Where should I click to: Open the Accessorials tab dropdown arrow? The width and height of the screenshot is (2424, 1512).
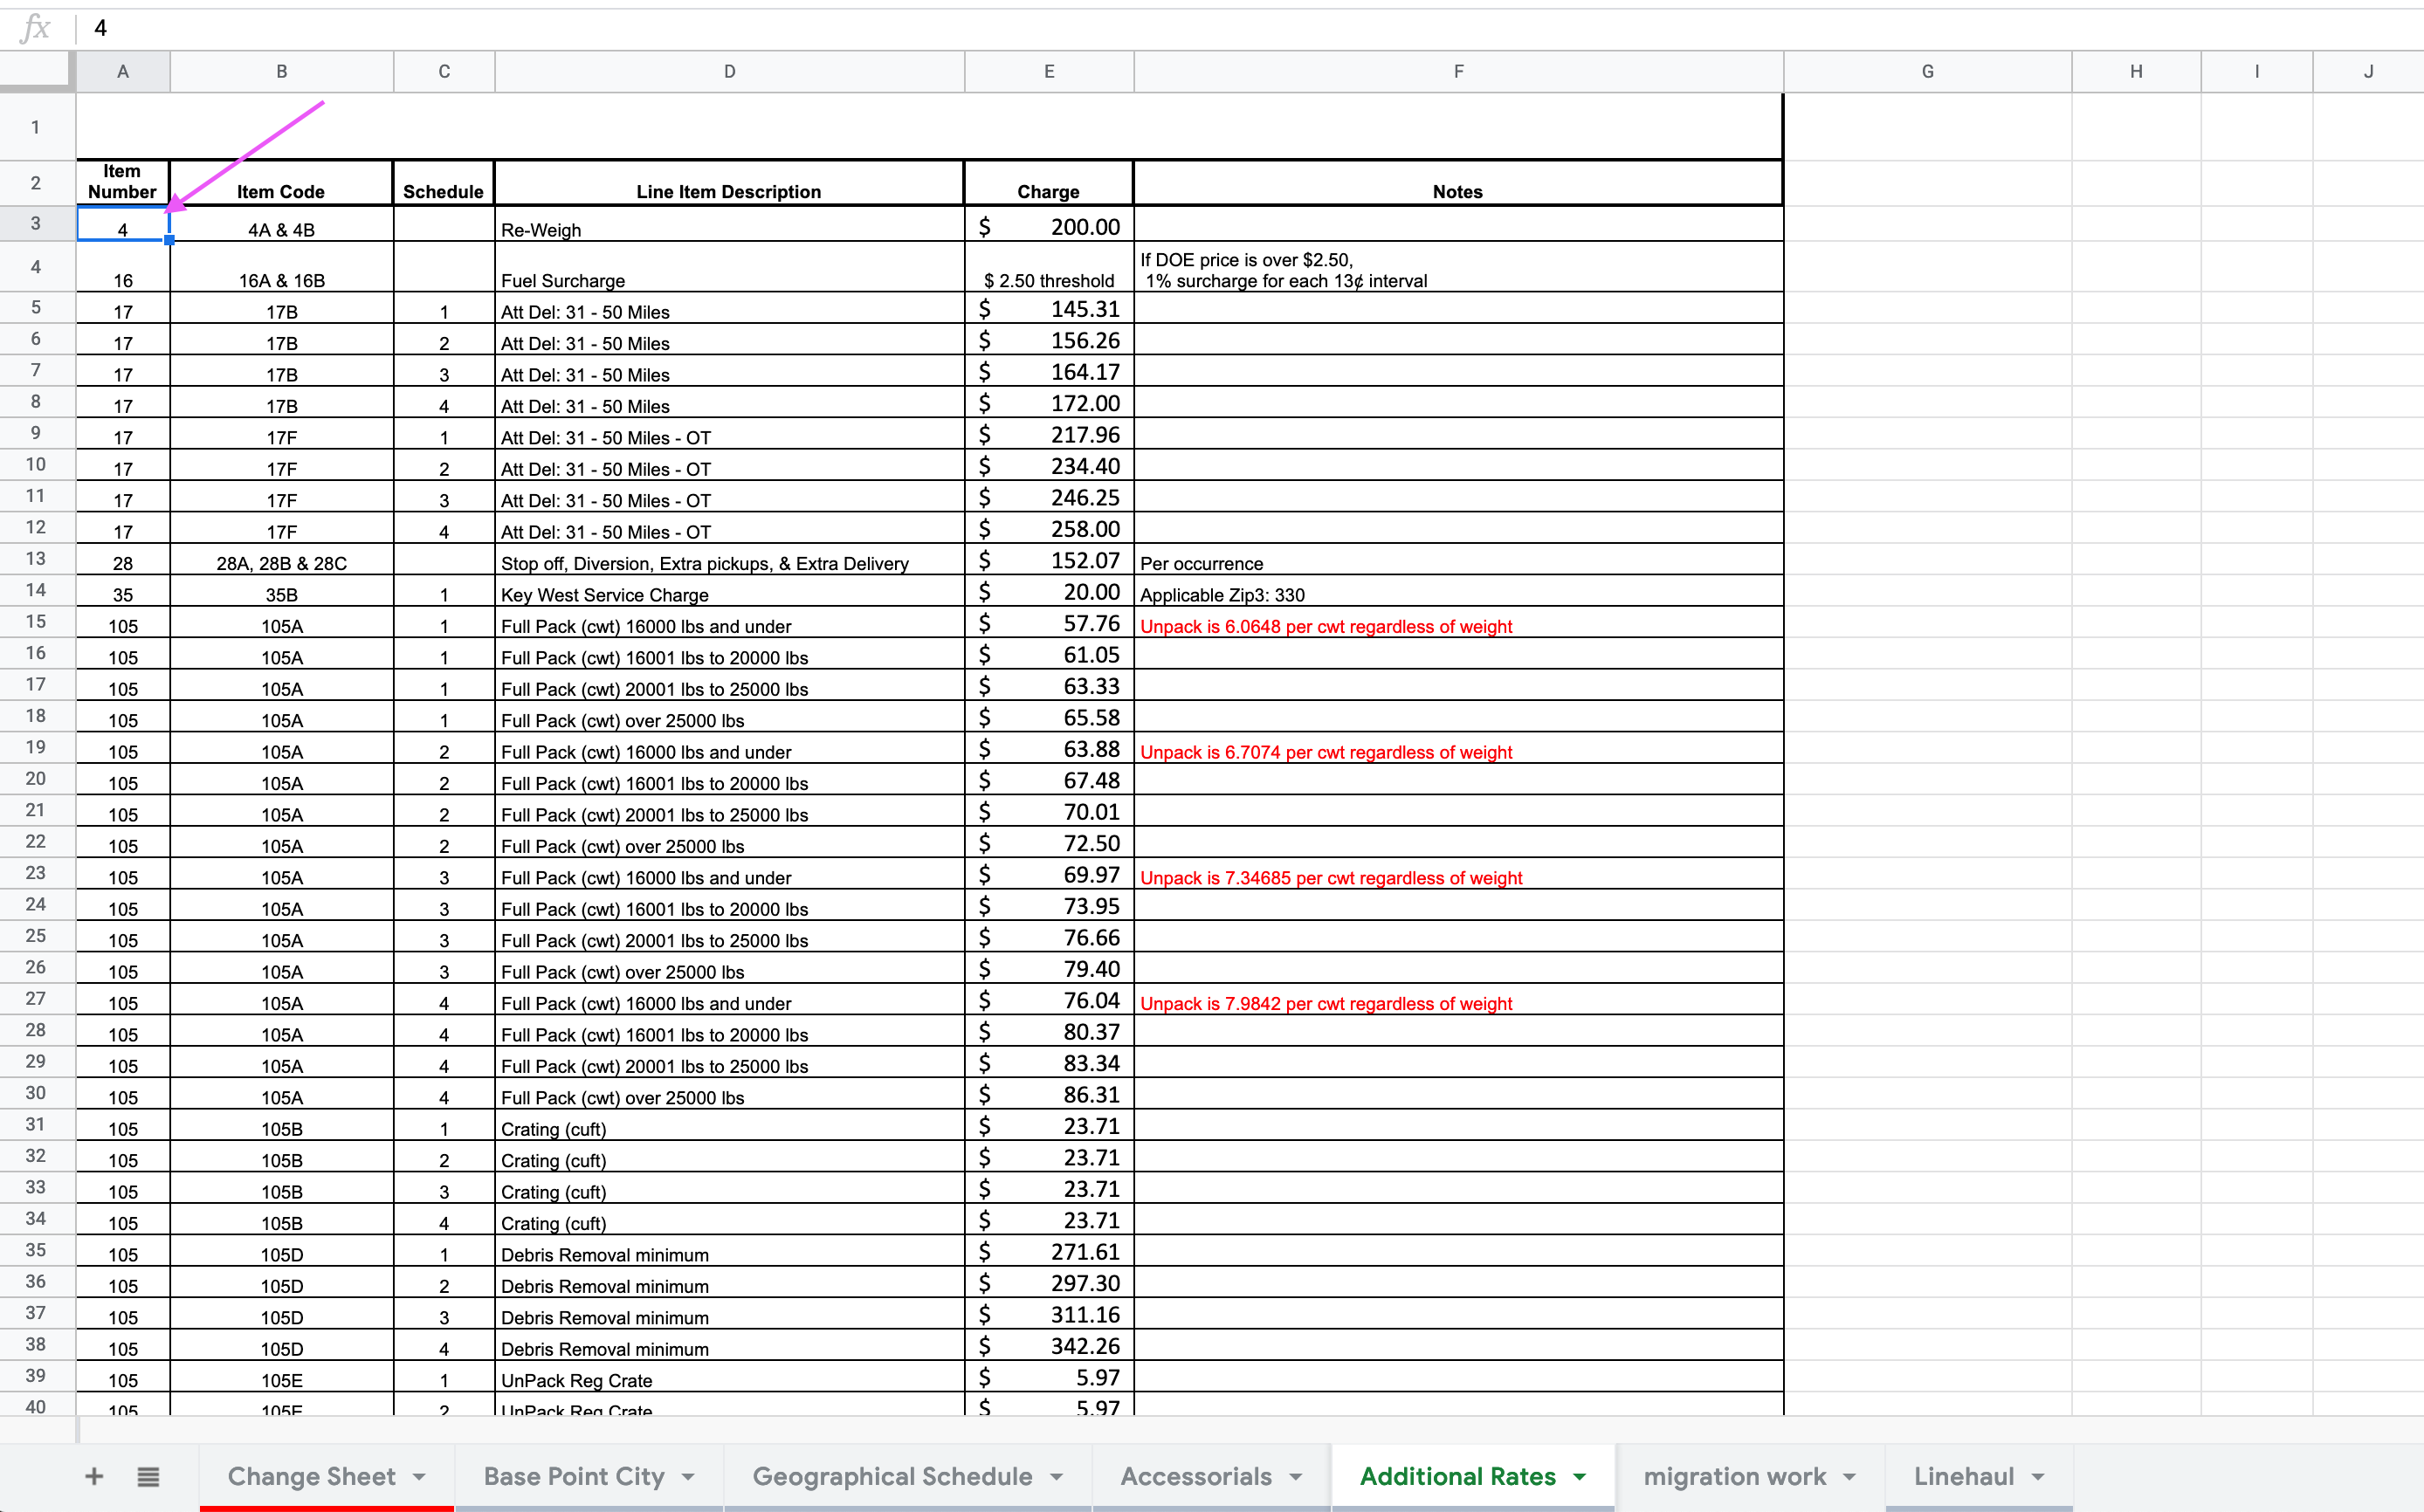pyautogui.click(x=1294, y=1476)
